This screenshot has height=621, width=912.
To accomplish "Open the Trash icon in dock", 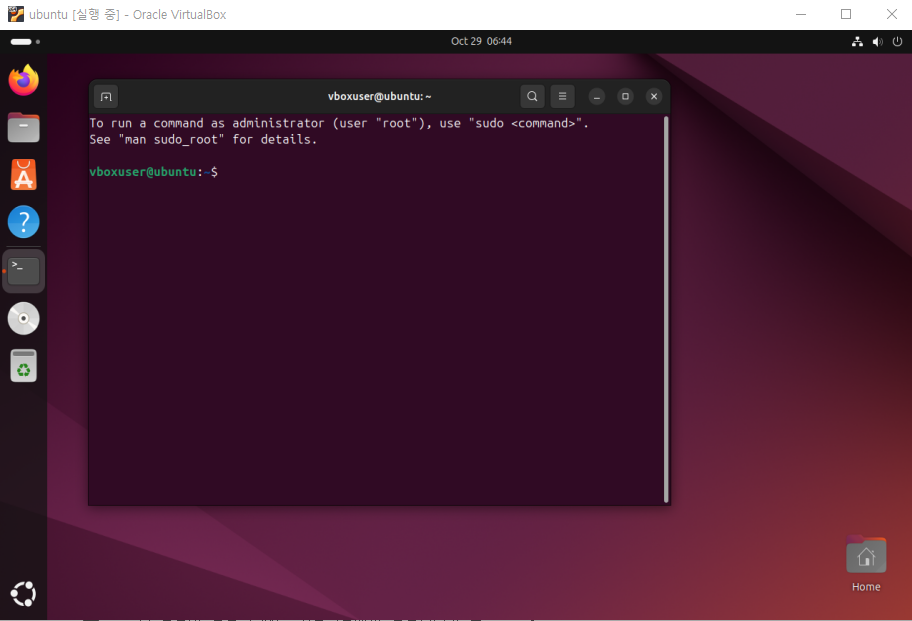I will pos(23,366).
